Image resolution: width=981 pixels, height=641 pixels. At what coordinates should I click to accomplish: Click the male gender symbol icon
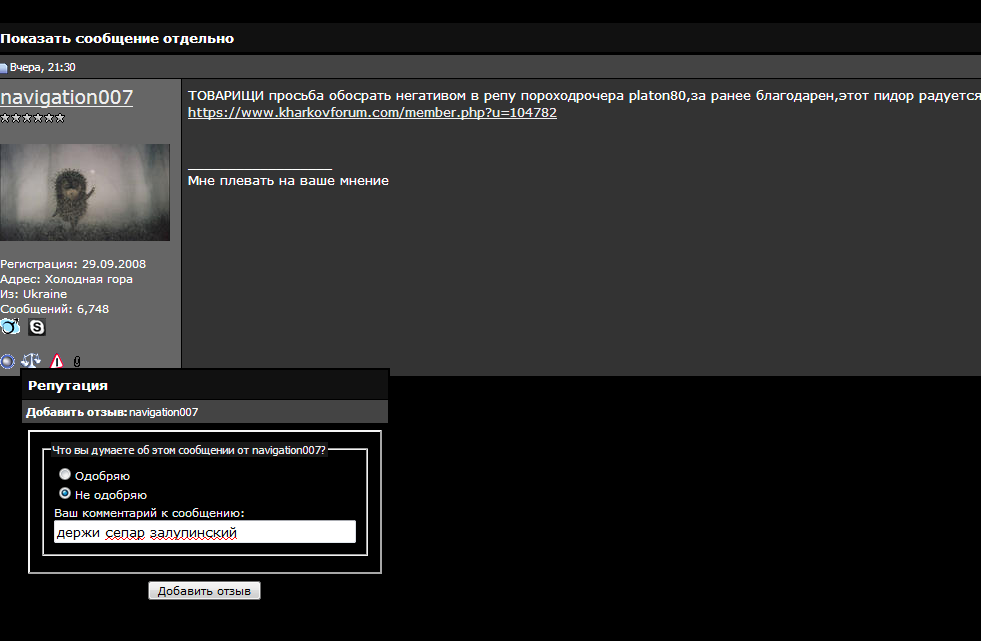click(10, 326)
